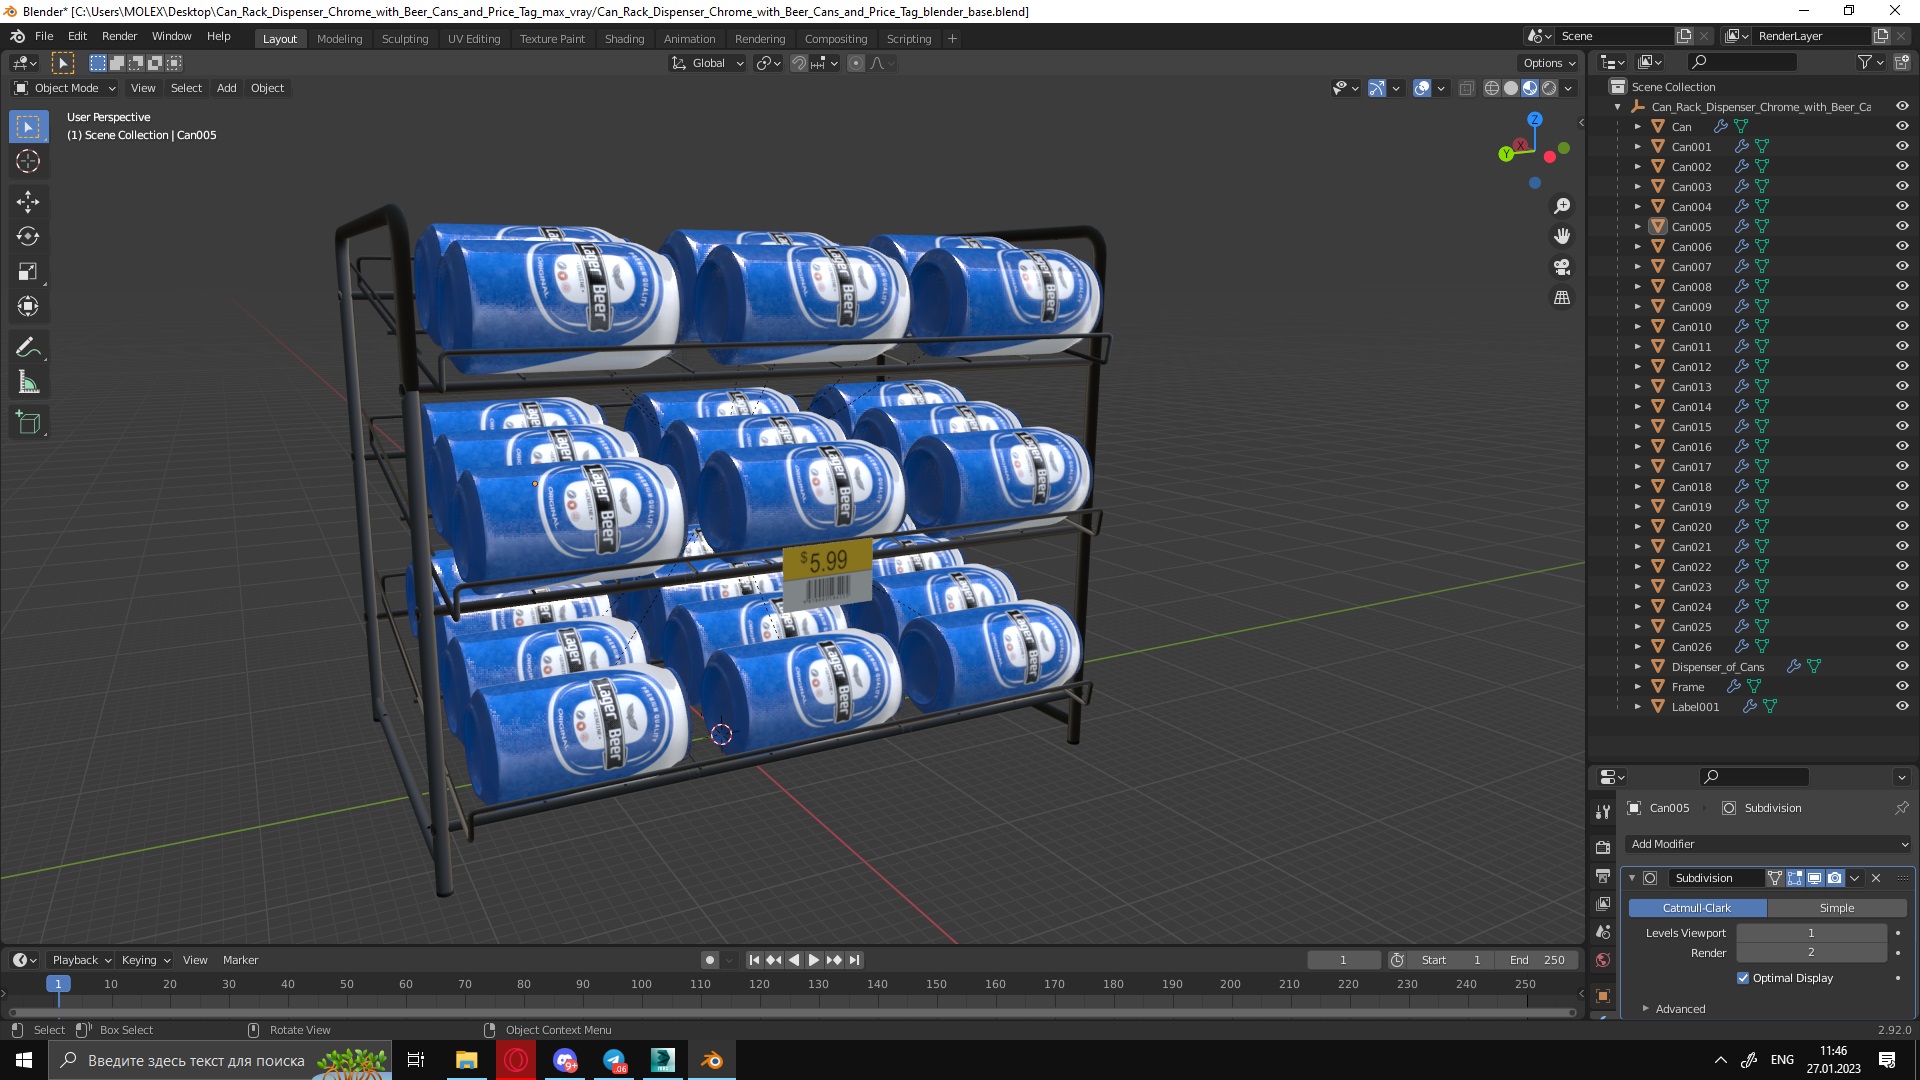Image resolution: width=1920 pixels, height=1080 pixels.
Task: Click the Marker menu in timeline
Action: (x=240, y=960)
